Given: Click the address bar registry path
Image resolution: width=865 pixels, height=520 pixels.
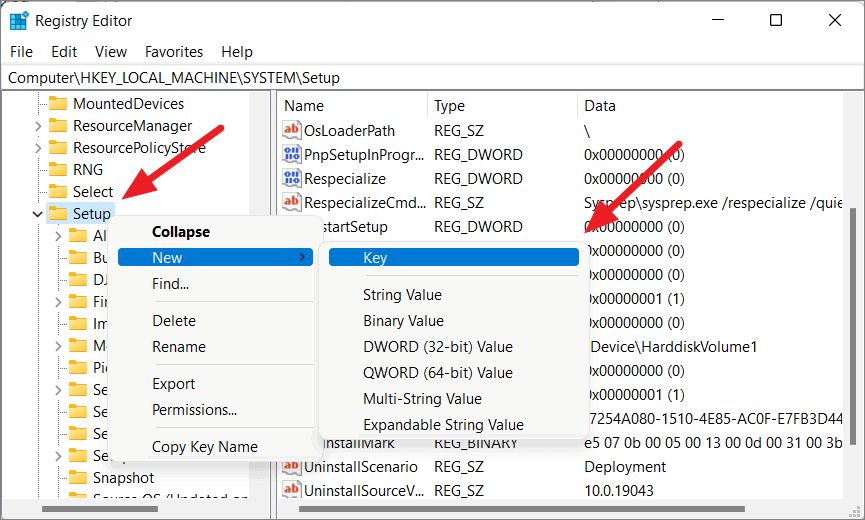Looking at the screenshot, I should point(174,78).
